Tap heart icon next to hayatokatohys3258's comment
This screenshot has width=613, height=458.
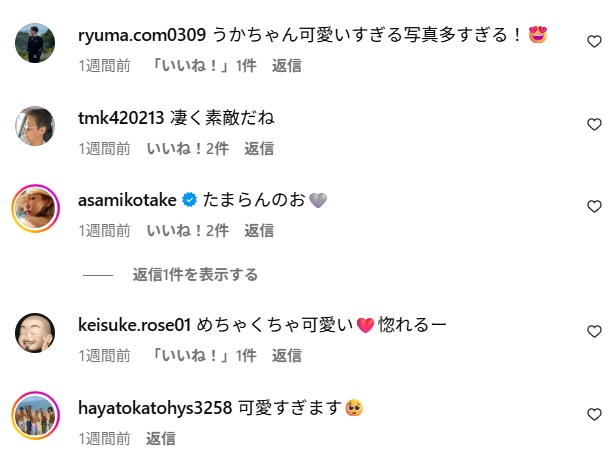[594, 414]
